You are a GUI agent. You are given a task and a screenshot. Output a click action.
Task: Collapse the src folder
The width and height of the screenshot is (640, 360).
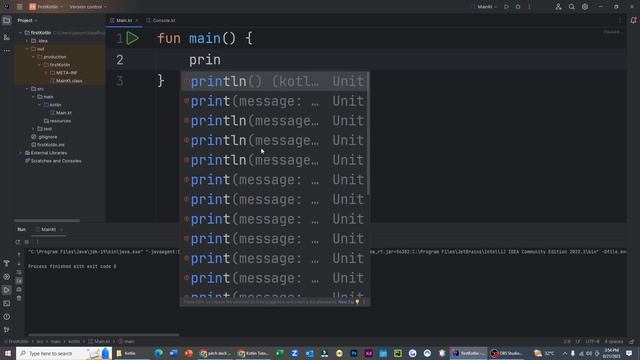27,89
